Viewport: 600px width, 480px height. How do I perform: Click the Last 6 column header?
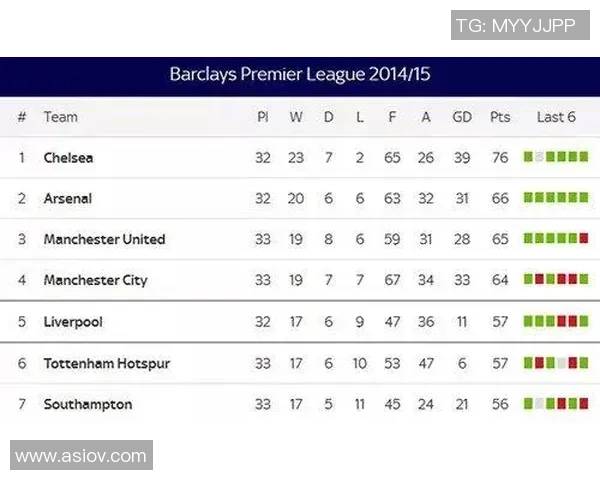point(556,117)
